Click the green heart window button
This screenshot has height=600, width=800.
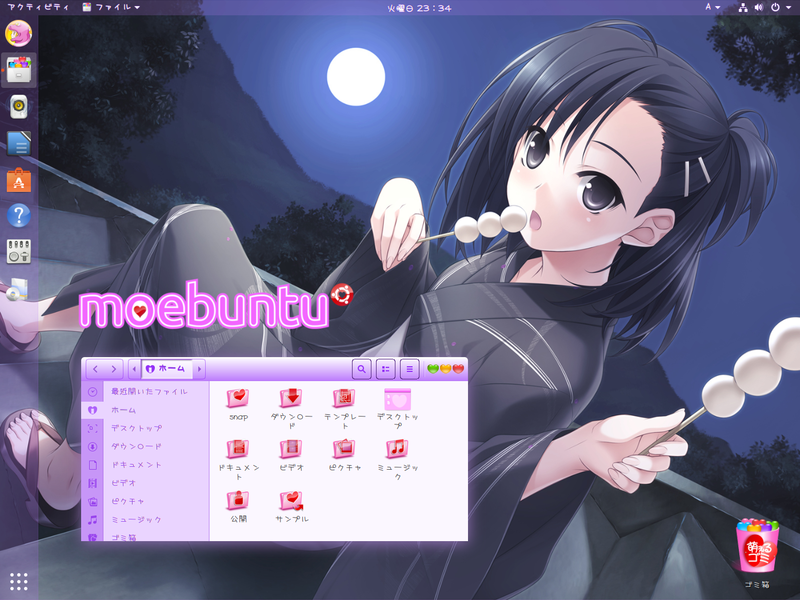433,368
